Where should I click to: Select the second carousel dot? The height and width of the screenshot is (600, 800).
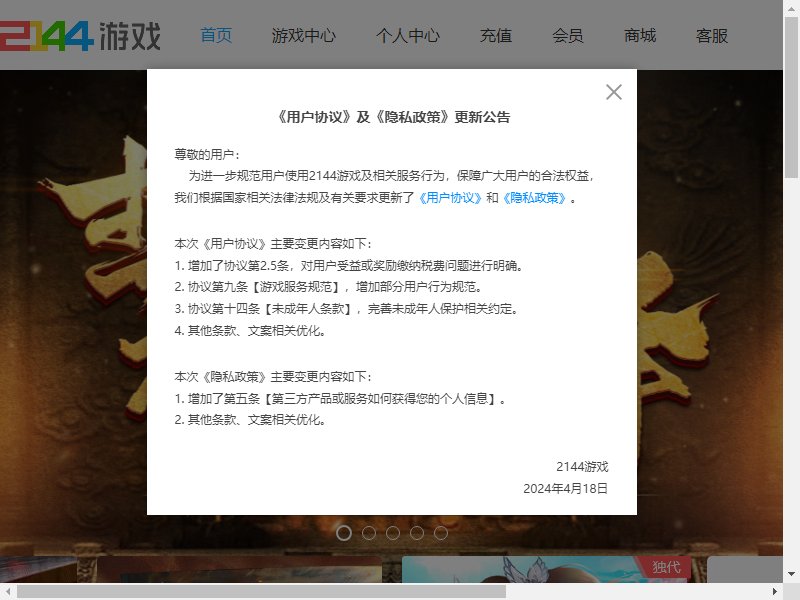369,533
